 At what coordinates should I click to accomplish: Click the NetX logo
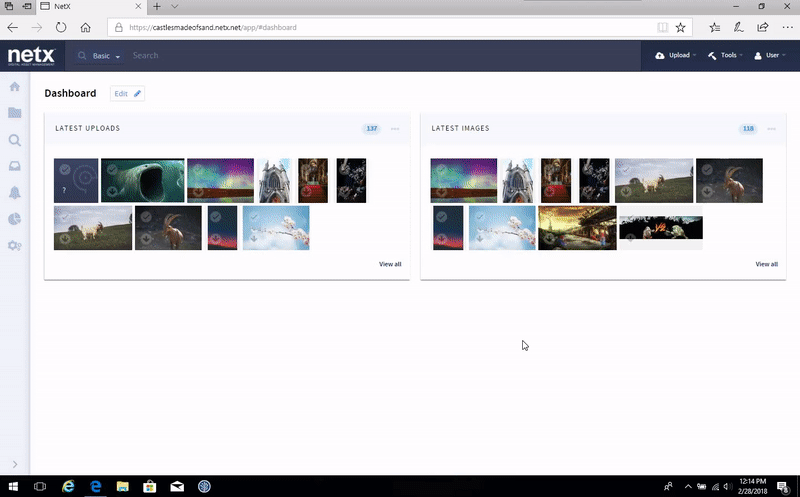(31, 56)
